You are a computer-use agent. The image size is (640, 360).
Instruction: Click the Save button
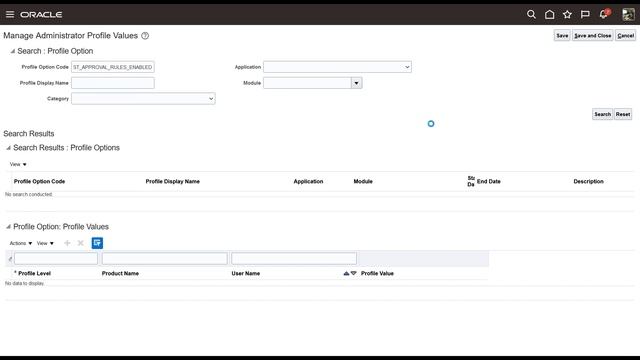[562, 36]
